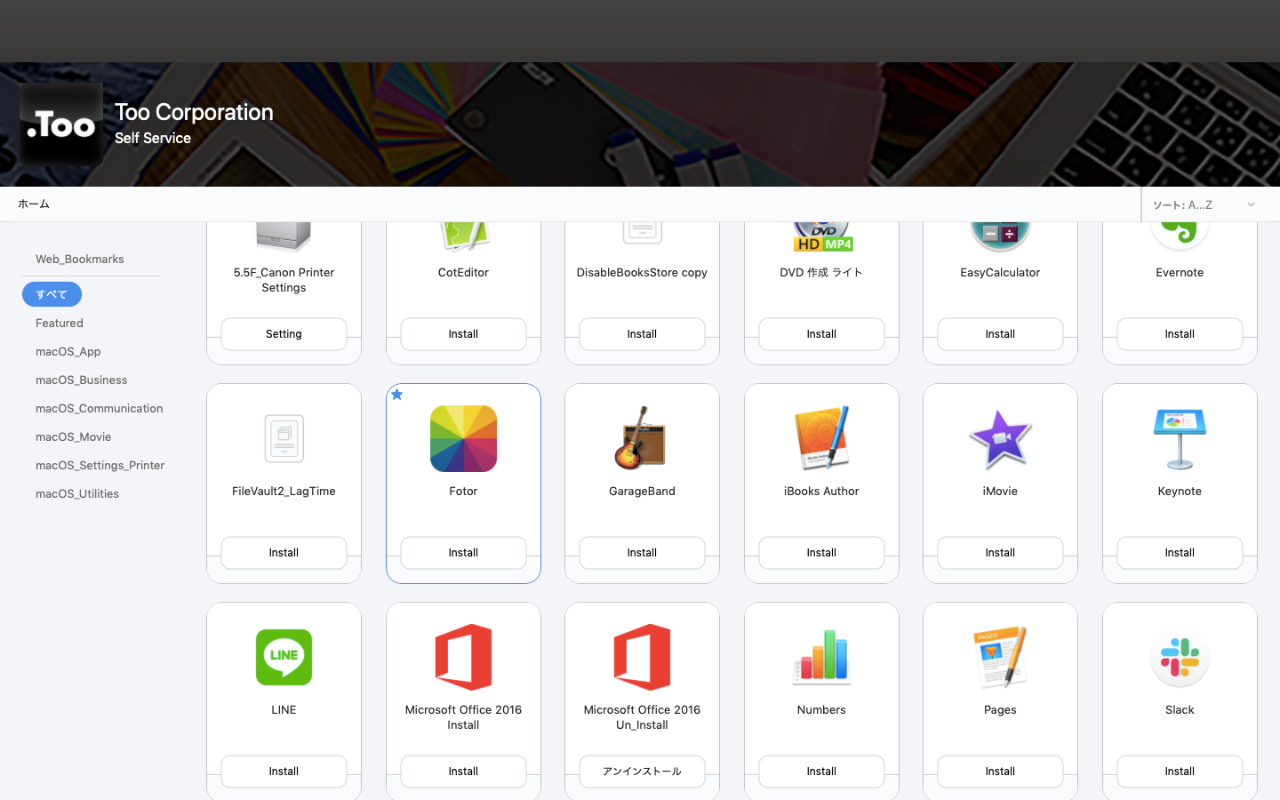Click Setting for 5.5F_Canon Printer Settings

point(284,334)
